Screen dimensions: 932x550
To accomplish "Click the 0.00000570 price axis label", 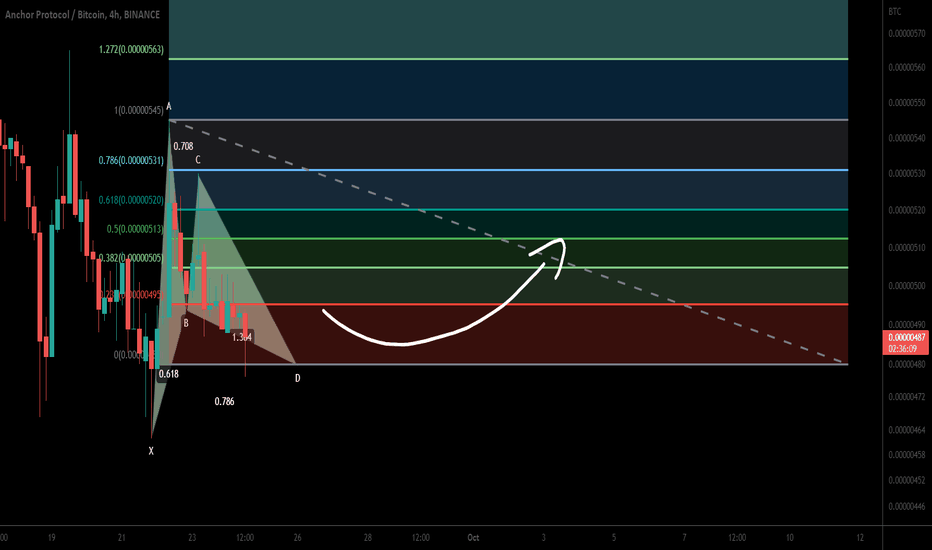I will 907,34.
